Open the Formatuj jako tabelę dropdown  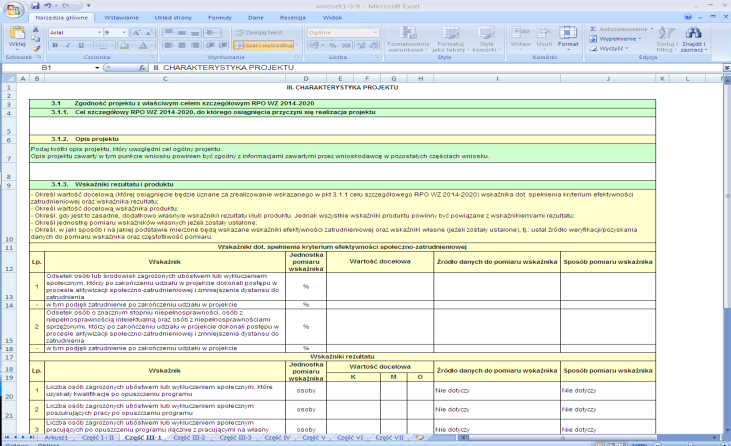[x=450, y=39]
